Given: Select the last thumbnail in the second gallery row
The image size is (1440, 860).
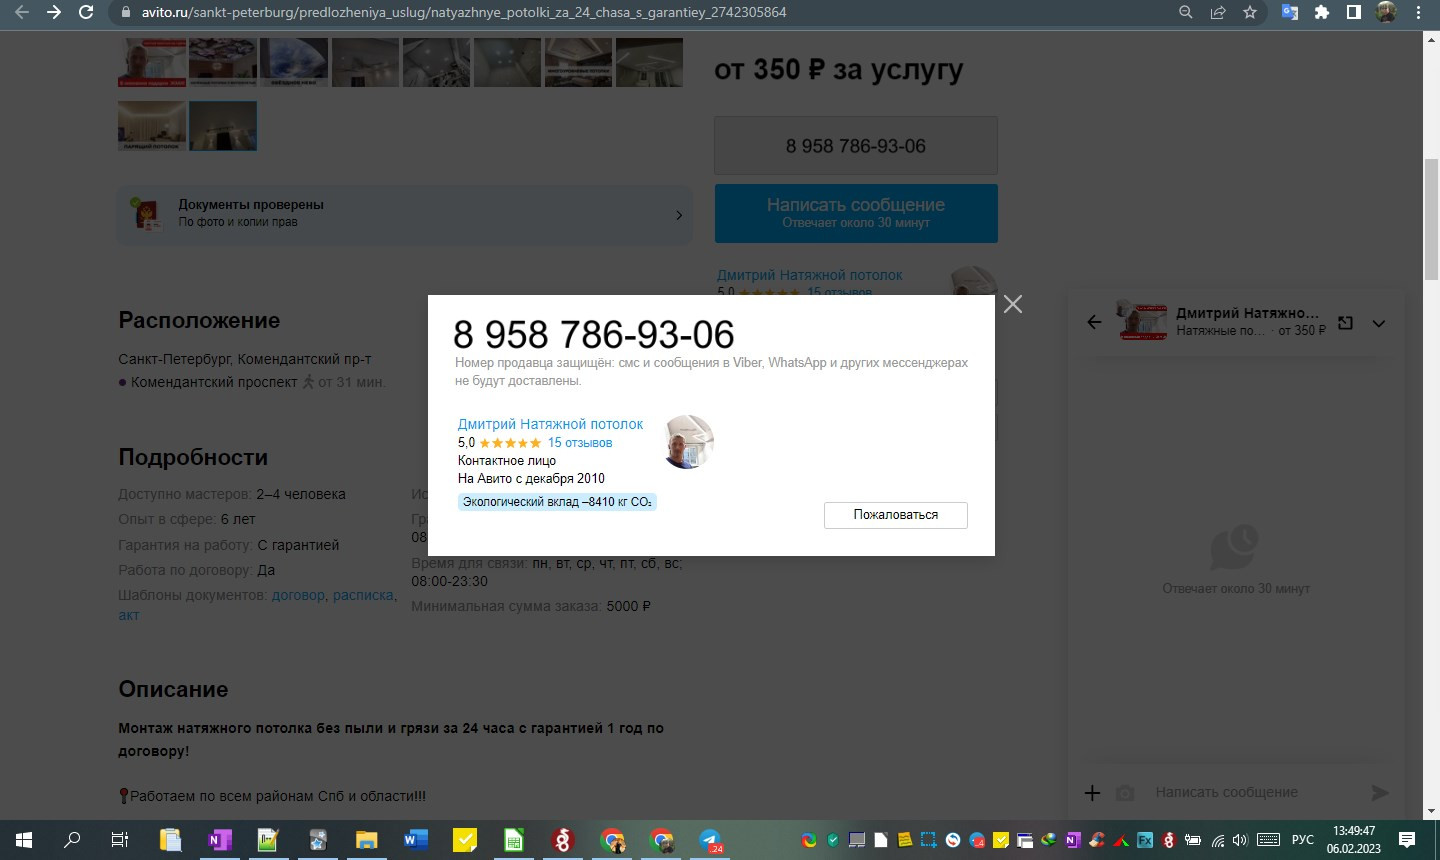Looking at the screenshot, I should (223, 126).
